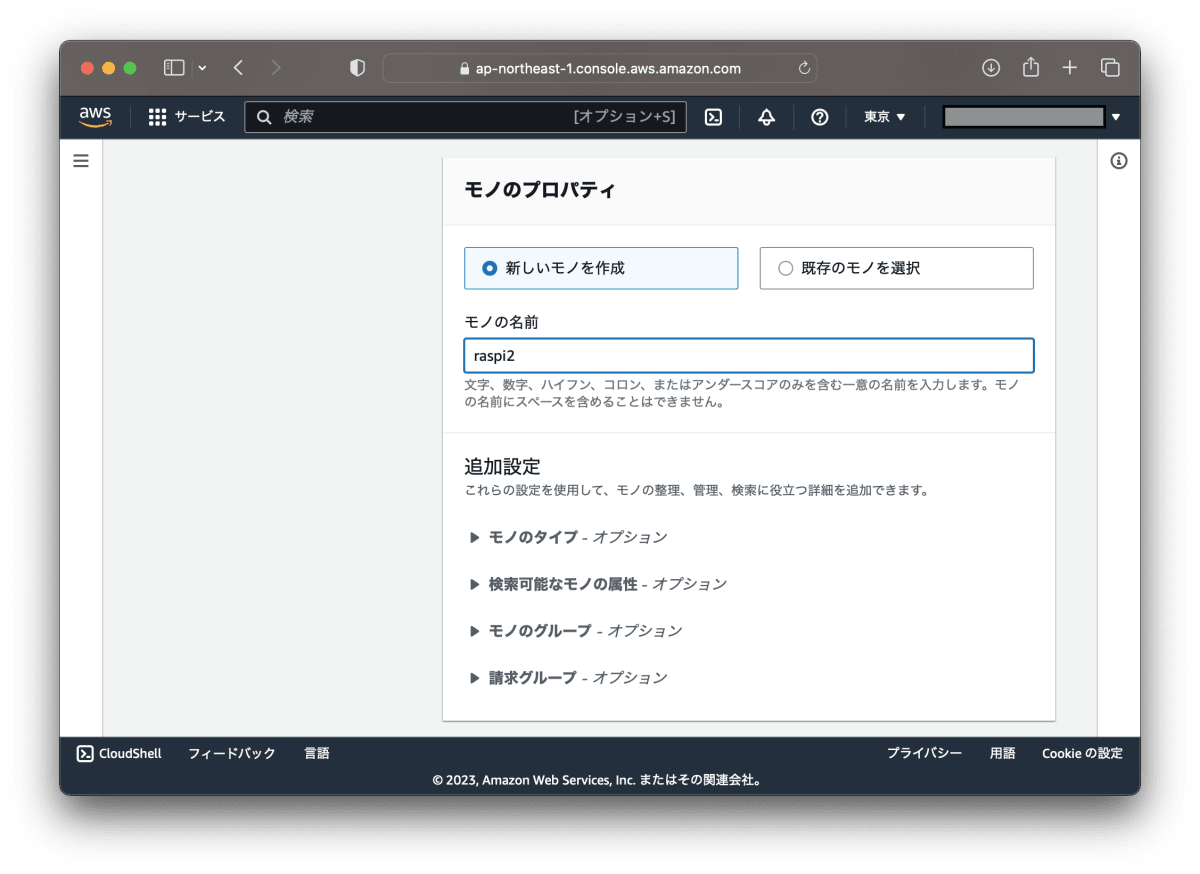The height and width of the screenshot is (874, 1200).
Task: Open the 言語 language link
Action: coord(317,753)
